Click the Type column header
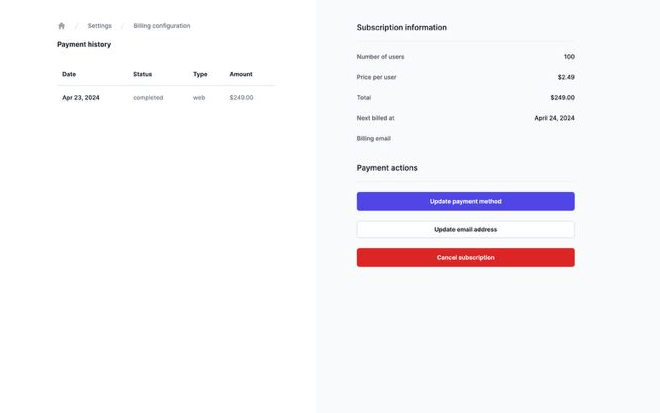This screenshot has height=413, width=660. 200,74
